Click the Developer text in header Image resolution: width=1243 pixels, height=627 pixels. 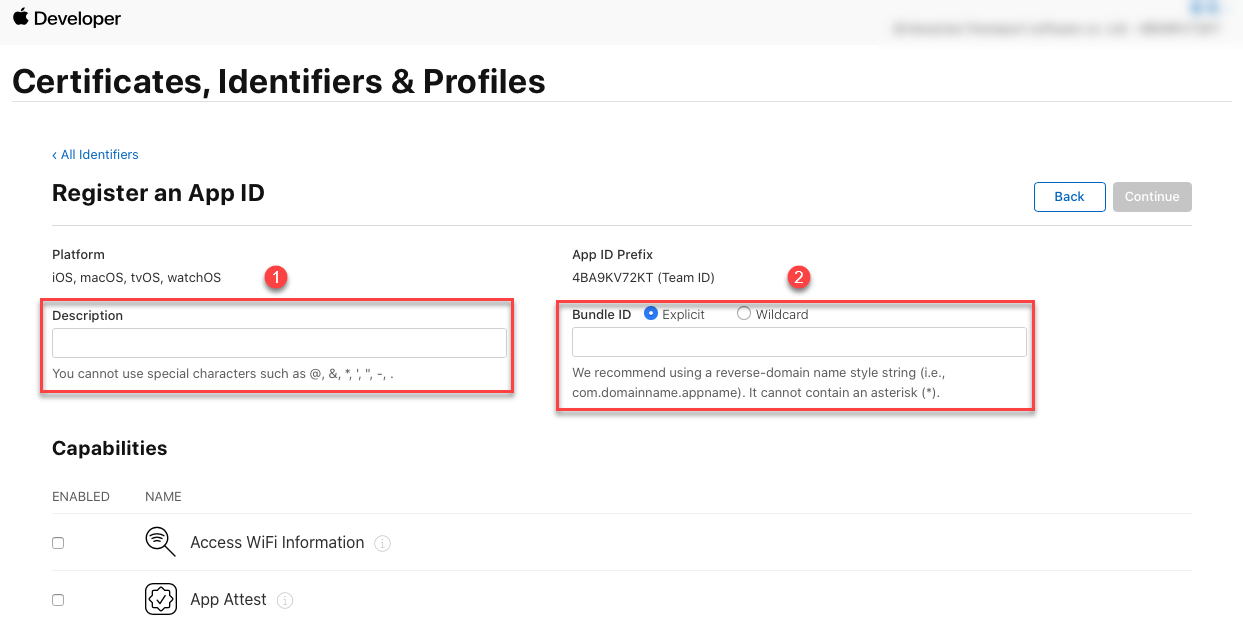coord(77,19)
